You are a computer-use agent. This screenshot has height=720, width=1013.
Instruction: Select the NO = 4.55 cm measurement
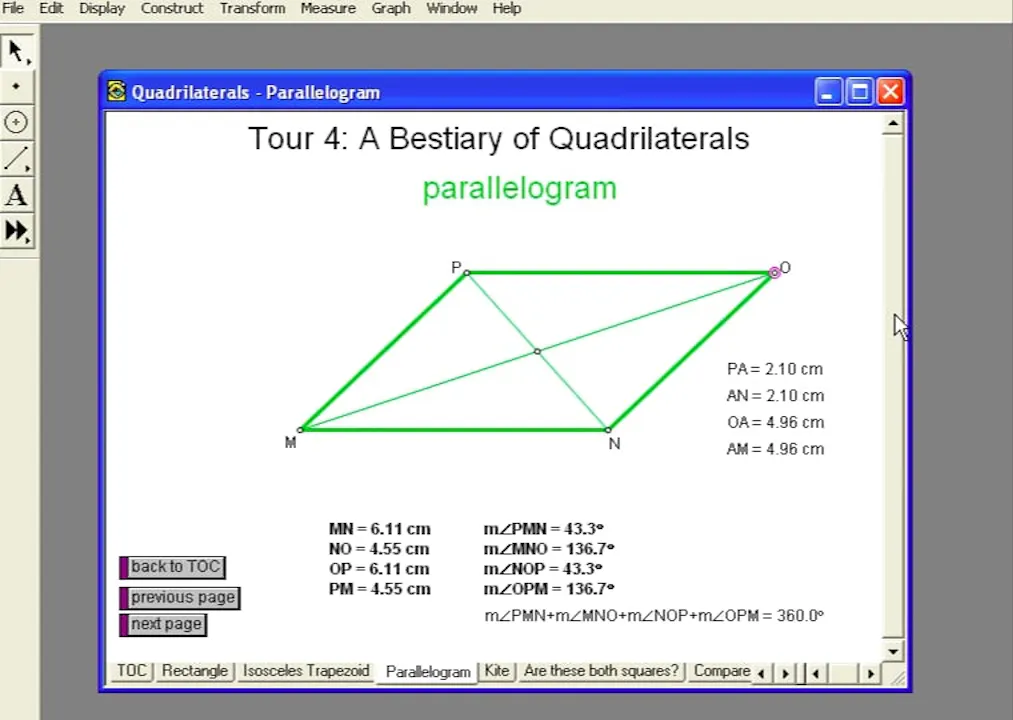pos(379,549)
